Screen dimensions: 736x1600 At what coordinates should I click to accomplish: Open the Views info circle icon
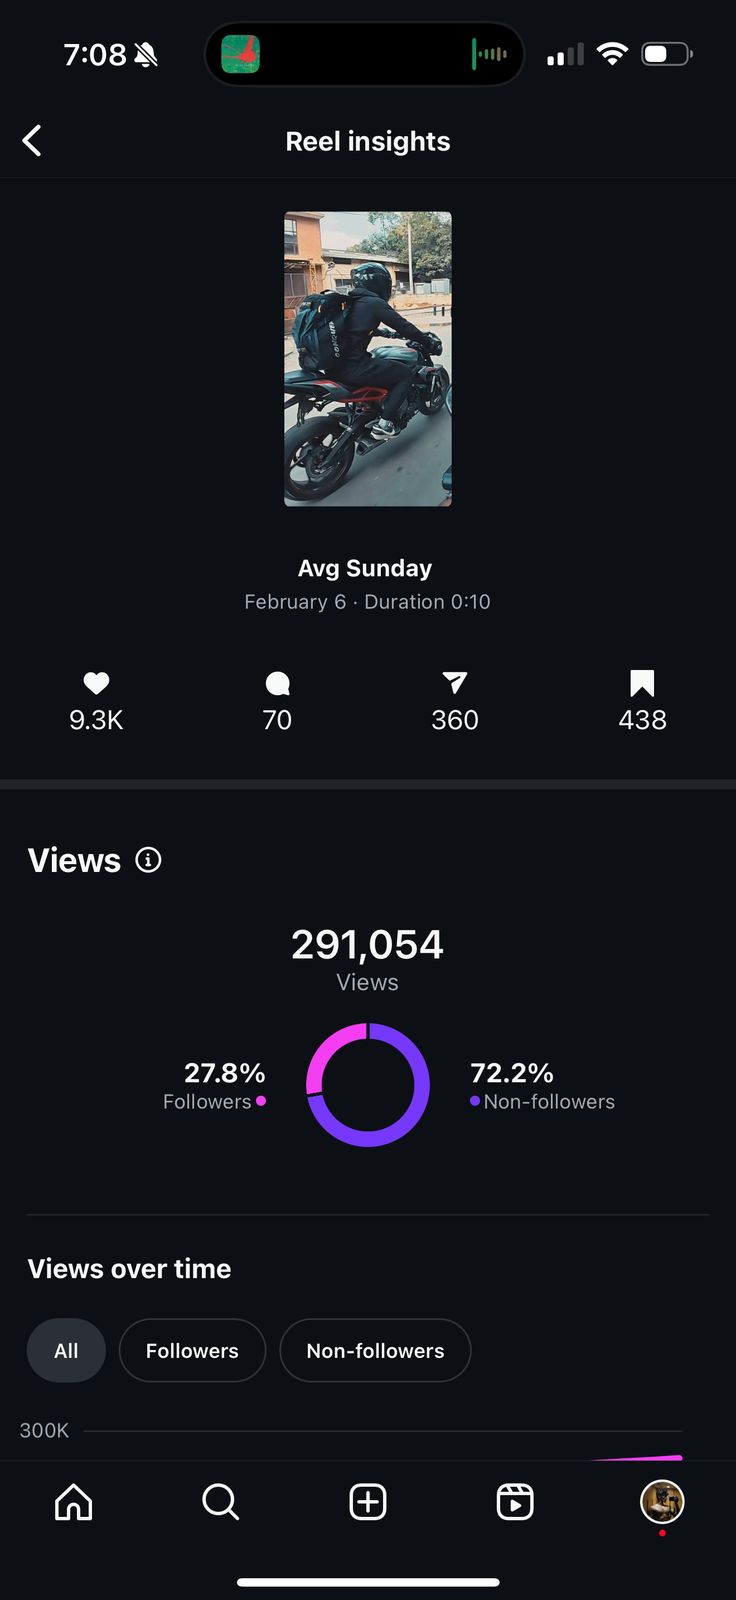(148, 860)
